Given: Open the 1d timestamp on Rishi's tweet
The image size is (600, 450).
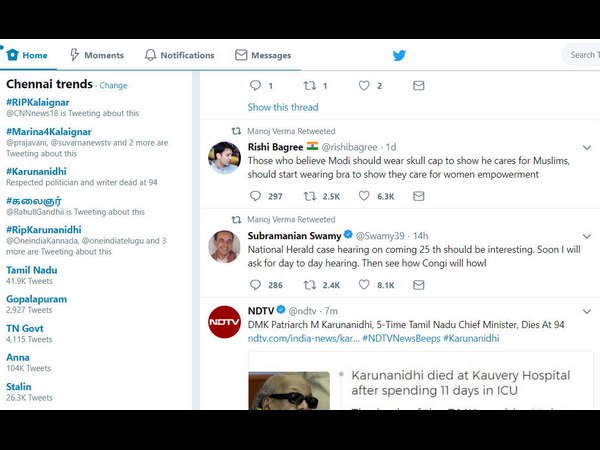Looking at the screenshot, I should tap(391, 147).
